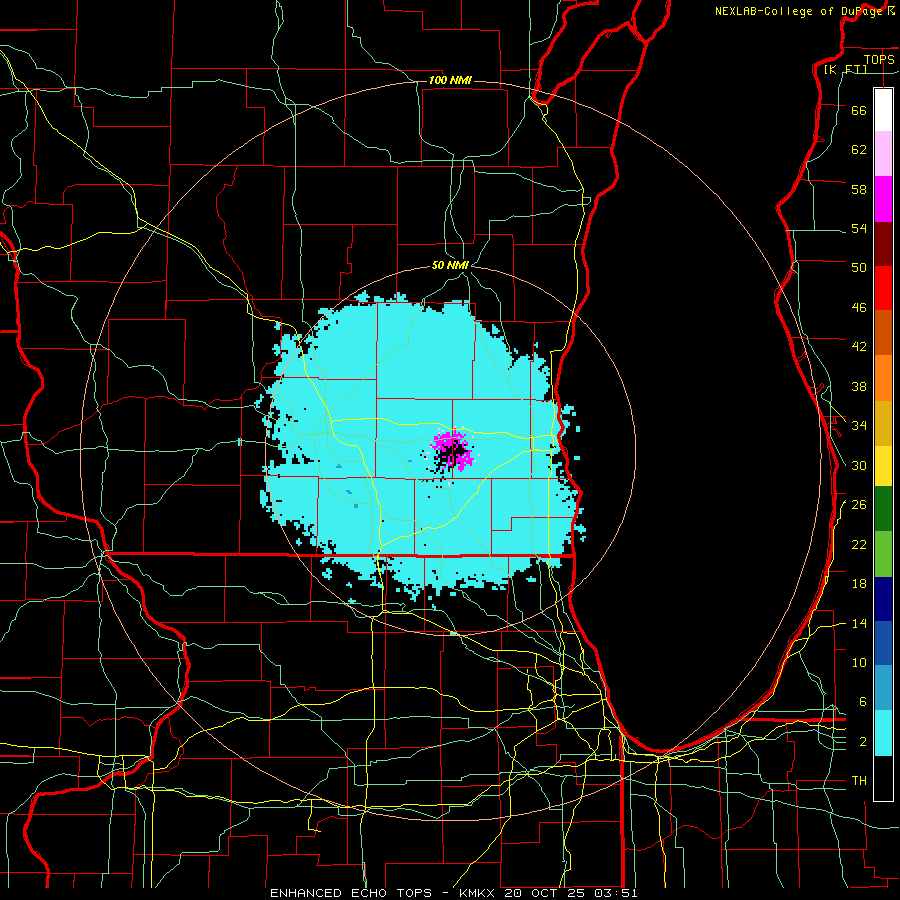Image resolution: width=900 pixels, height=900 pixels.
Task: Pick the bright yellow legend swatch
Action: [x=883, y=466]
